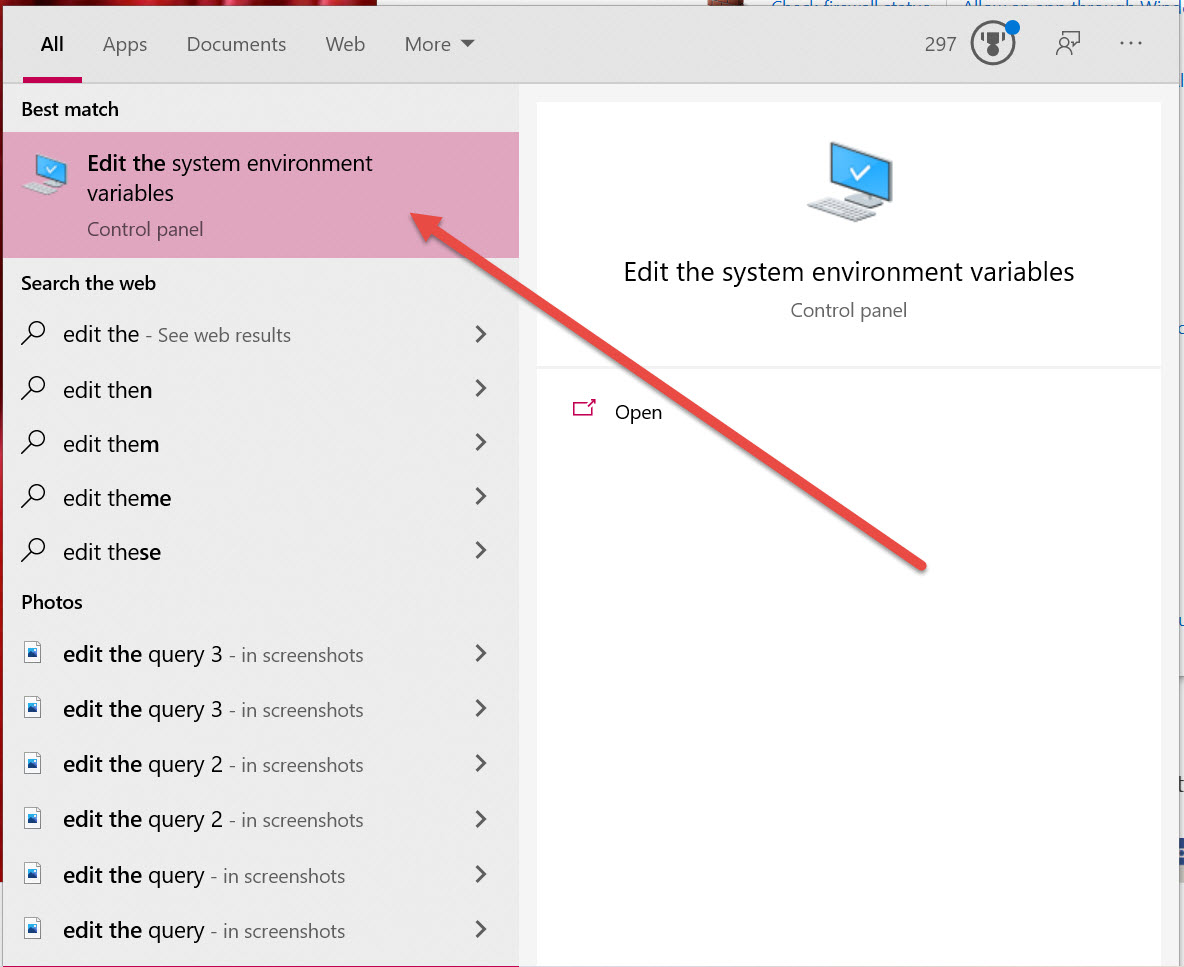The image size is (1184, 967).
Task: Click the 297 rewards points counter
Action: (x=940, y=44)
